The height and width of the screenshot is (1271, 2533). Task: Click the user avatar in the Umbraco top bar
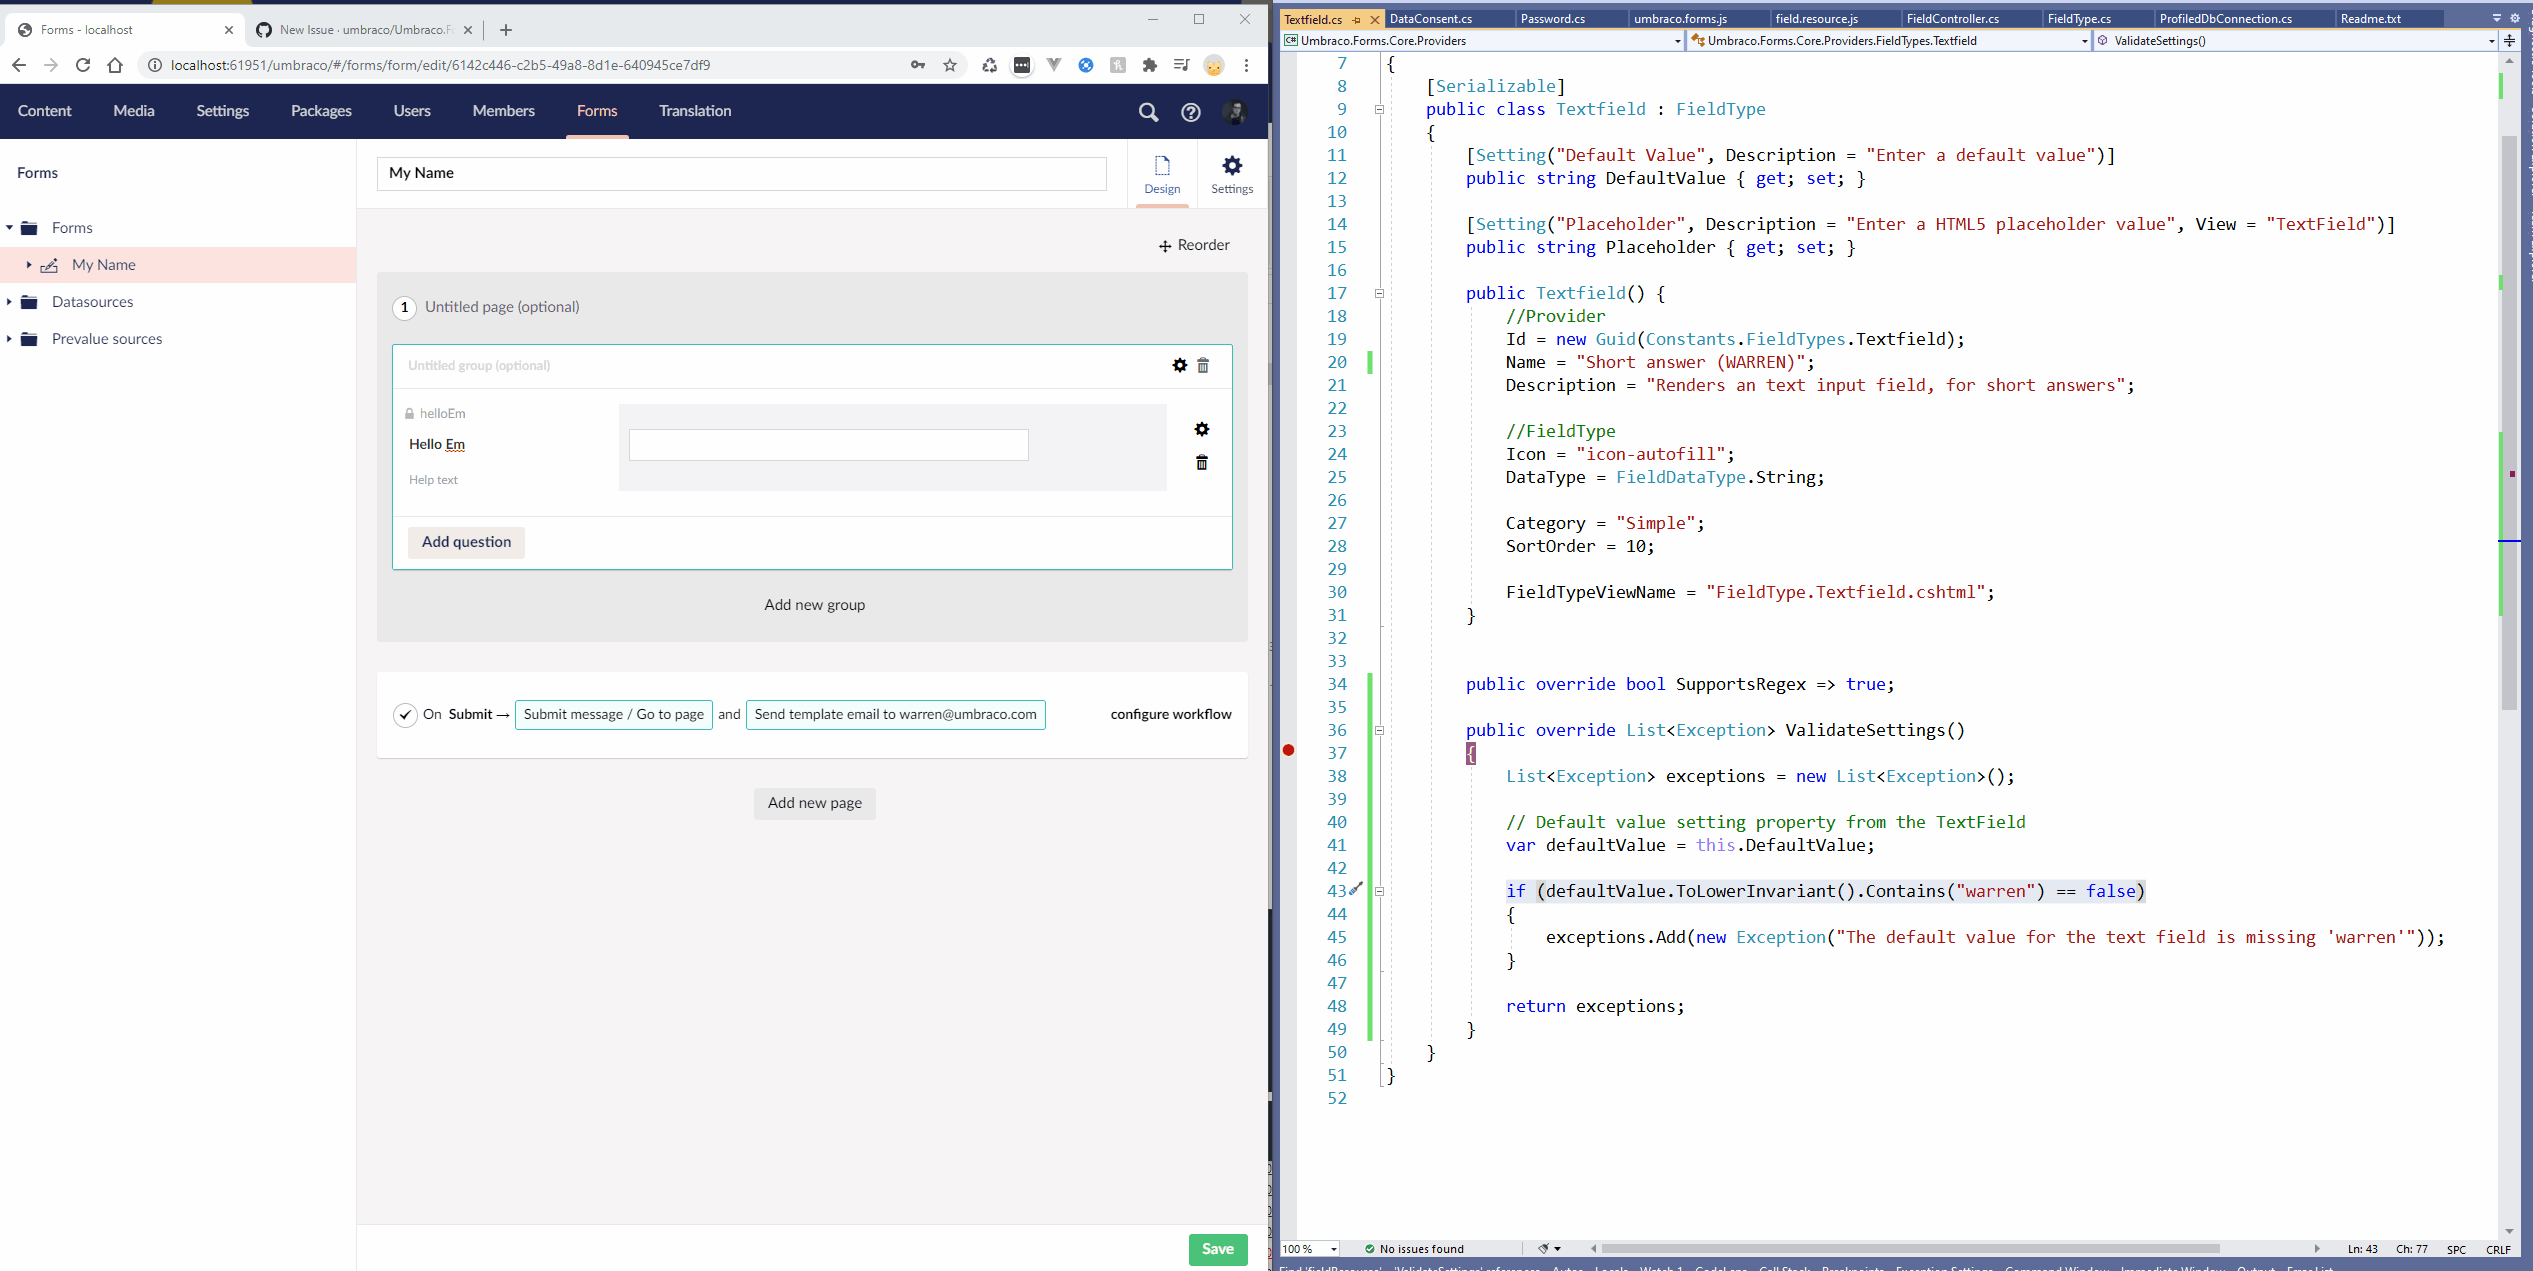1234,112
